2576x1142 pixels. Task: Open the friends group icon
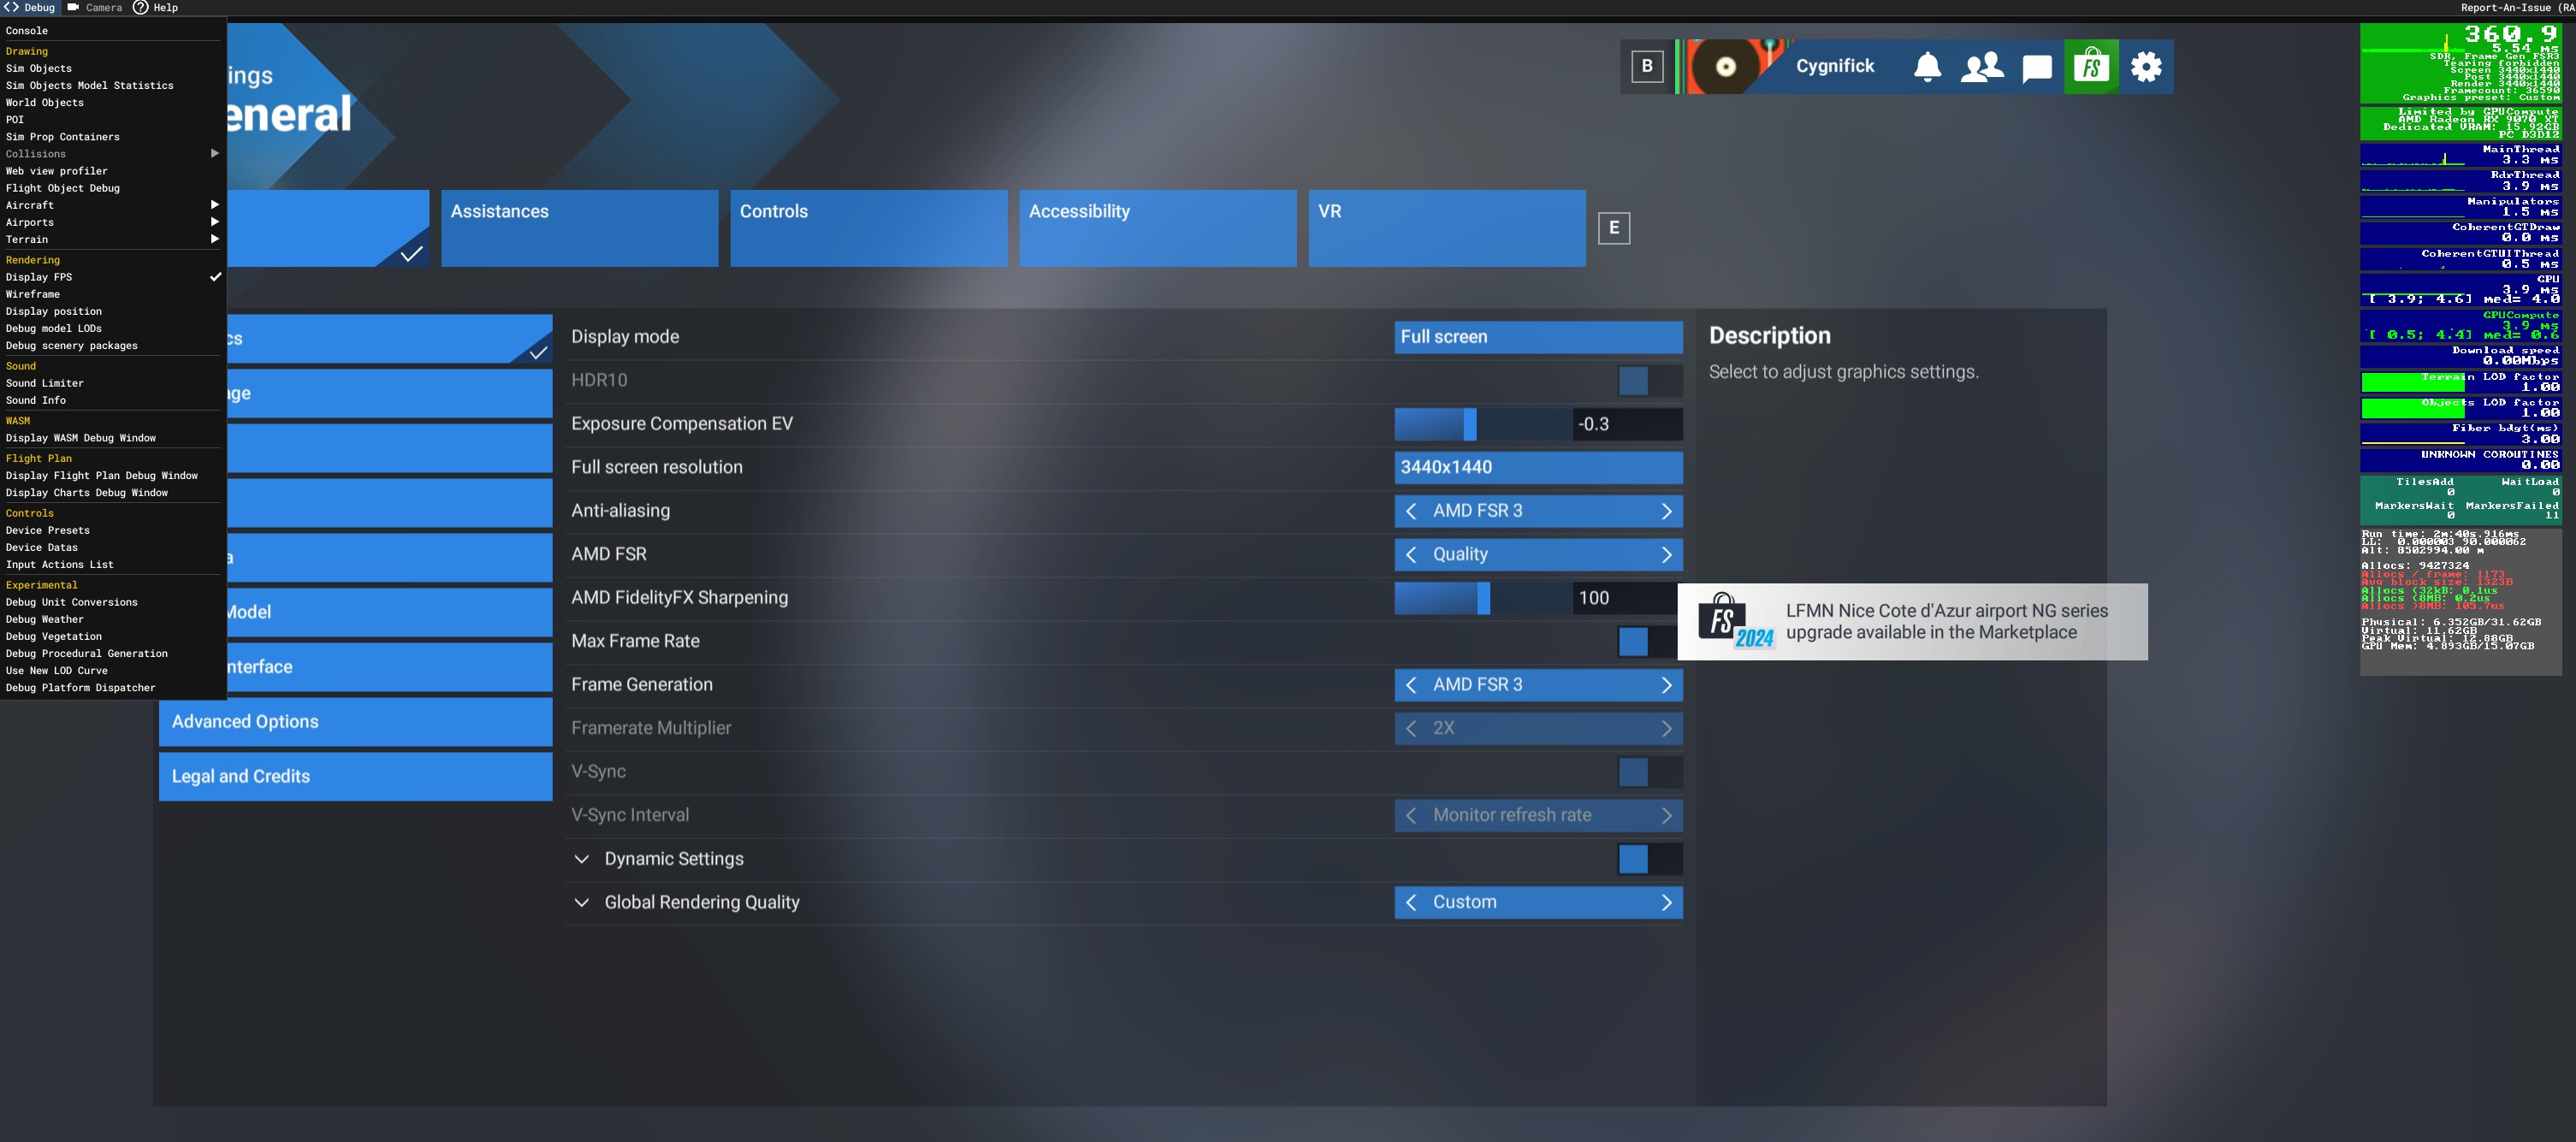tap(1982, 67)
